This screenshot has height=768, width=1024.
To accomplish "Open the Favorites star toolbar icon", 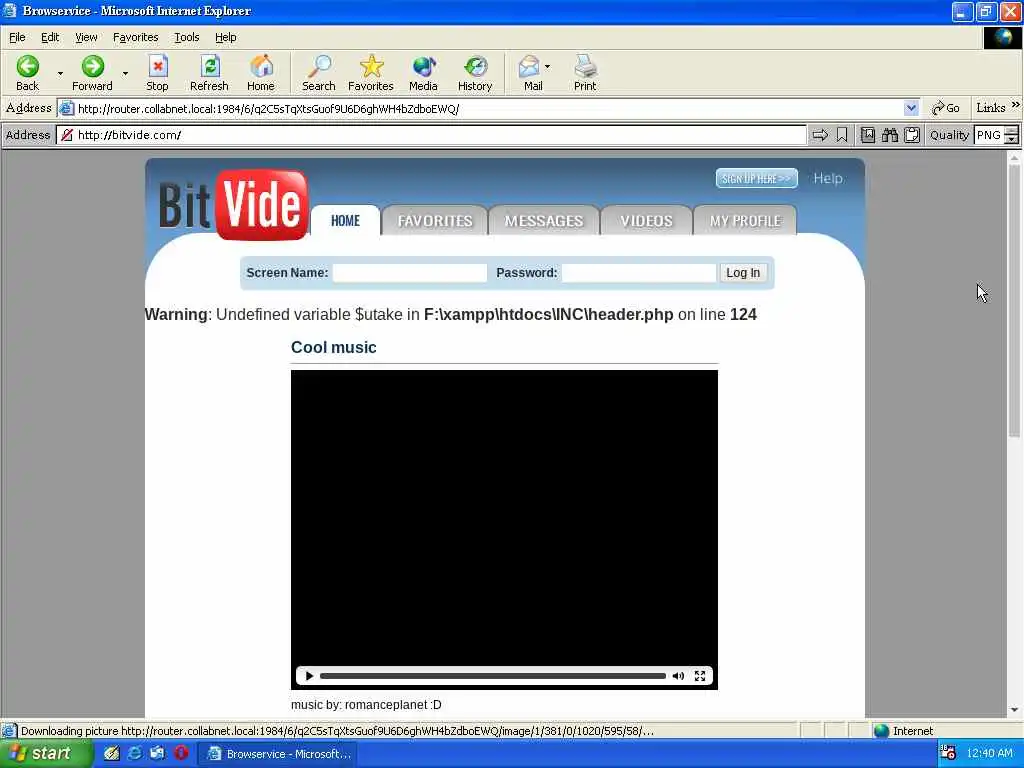I will pos(371,72).
